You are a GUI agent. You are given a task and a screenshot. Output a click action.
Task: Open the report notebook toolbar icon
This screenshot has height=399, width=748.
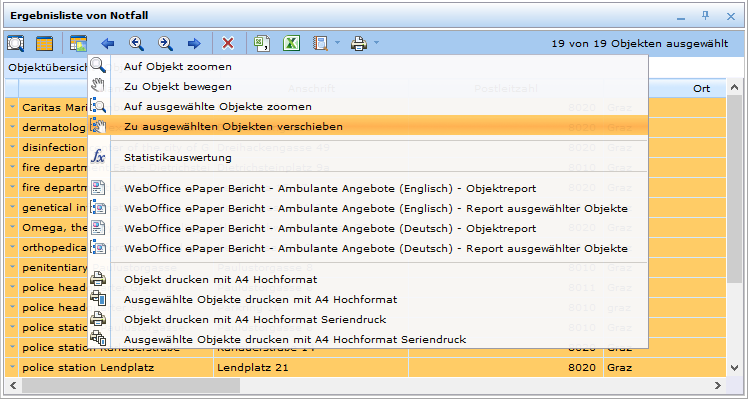click(x=321, y=44)
